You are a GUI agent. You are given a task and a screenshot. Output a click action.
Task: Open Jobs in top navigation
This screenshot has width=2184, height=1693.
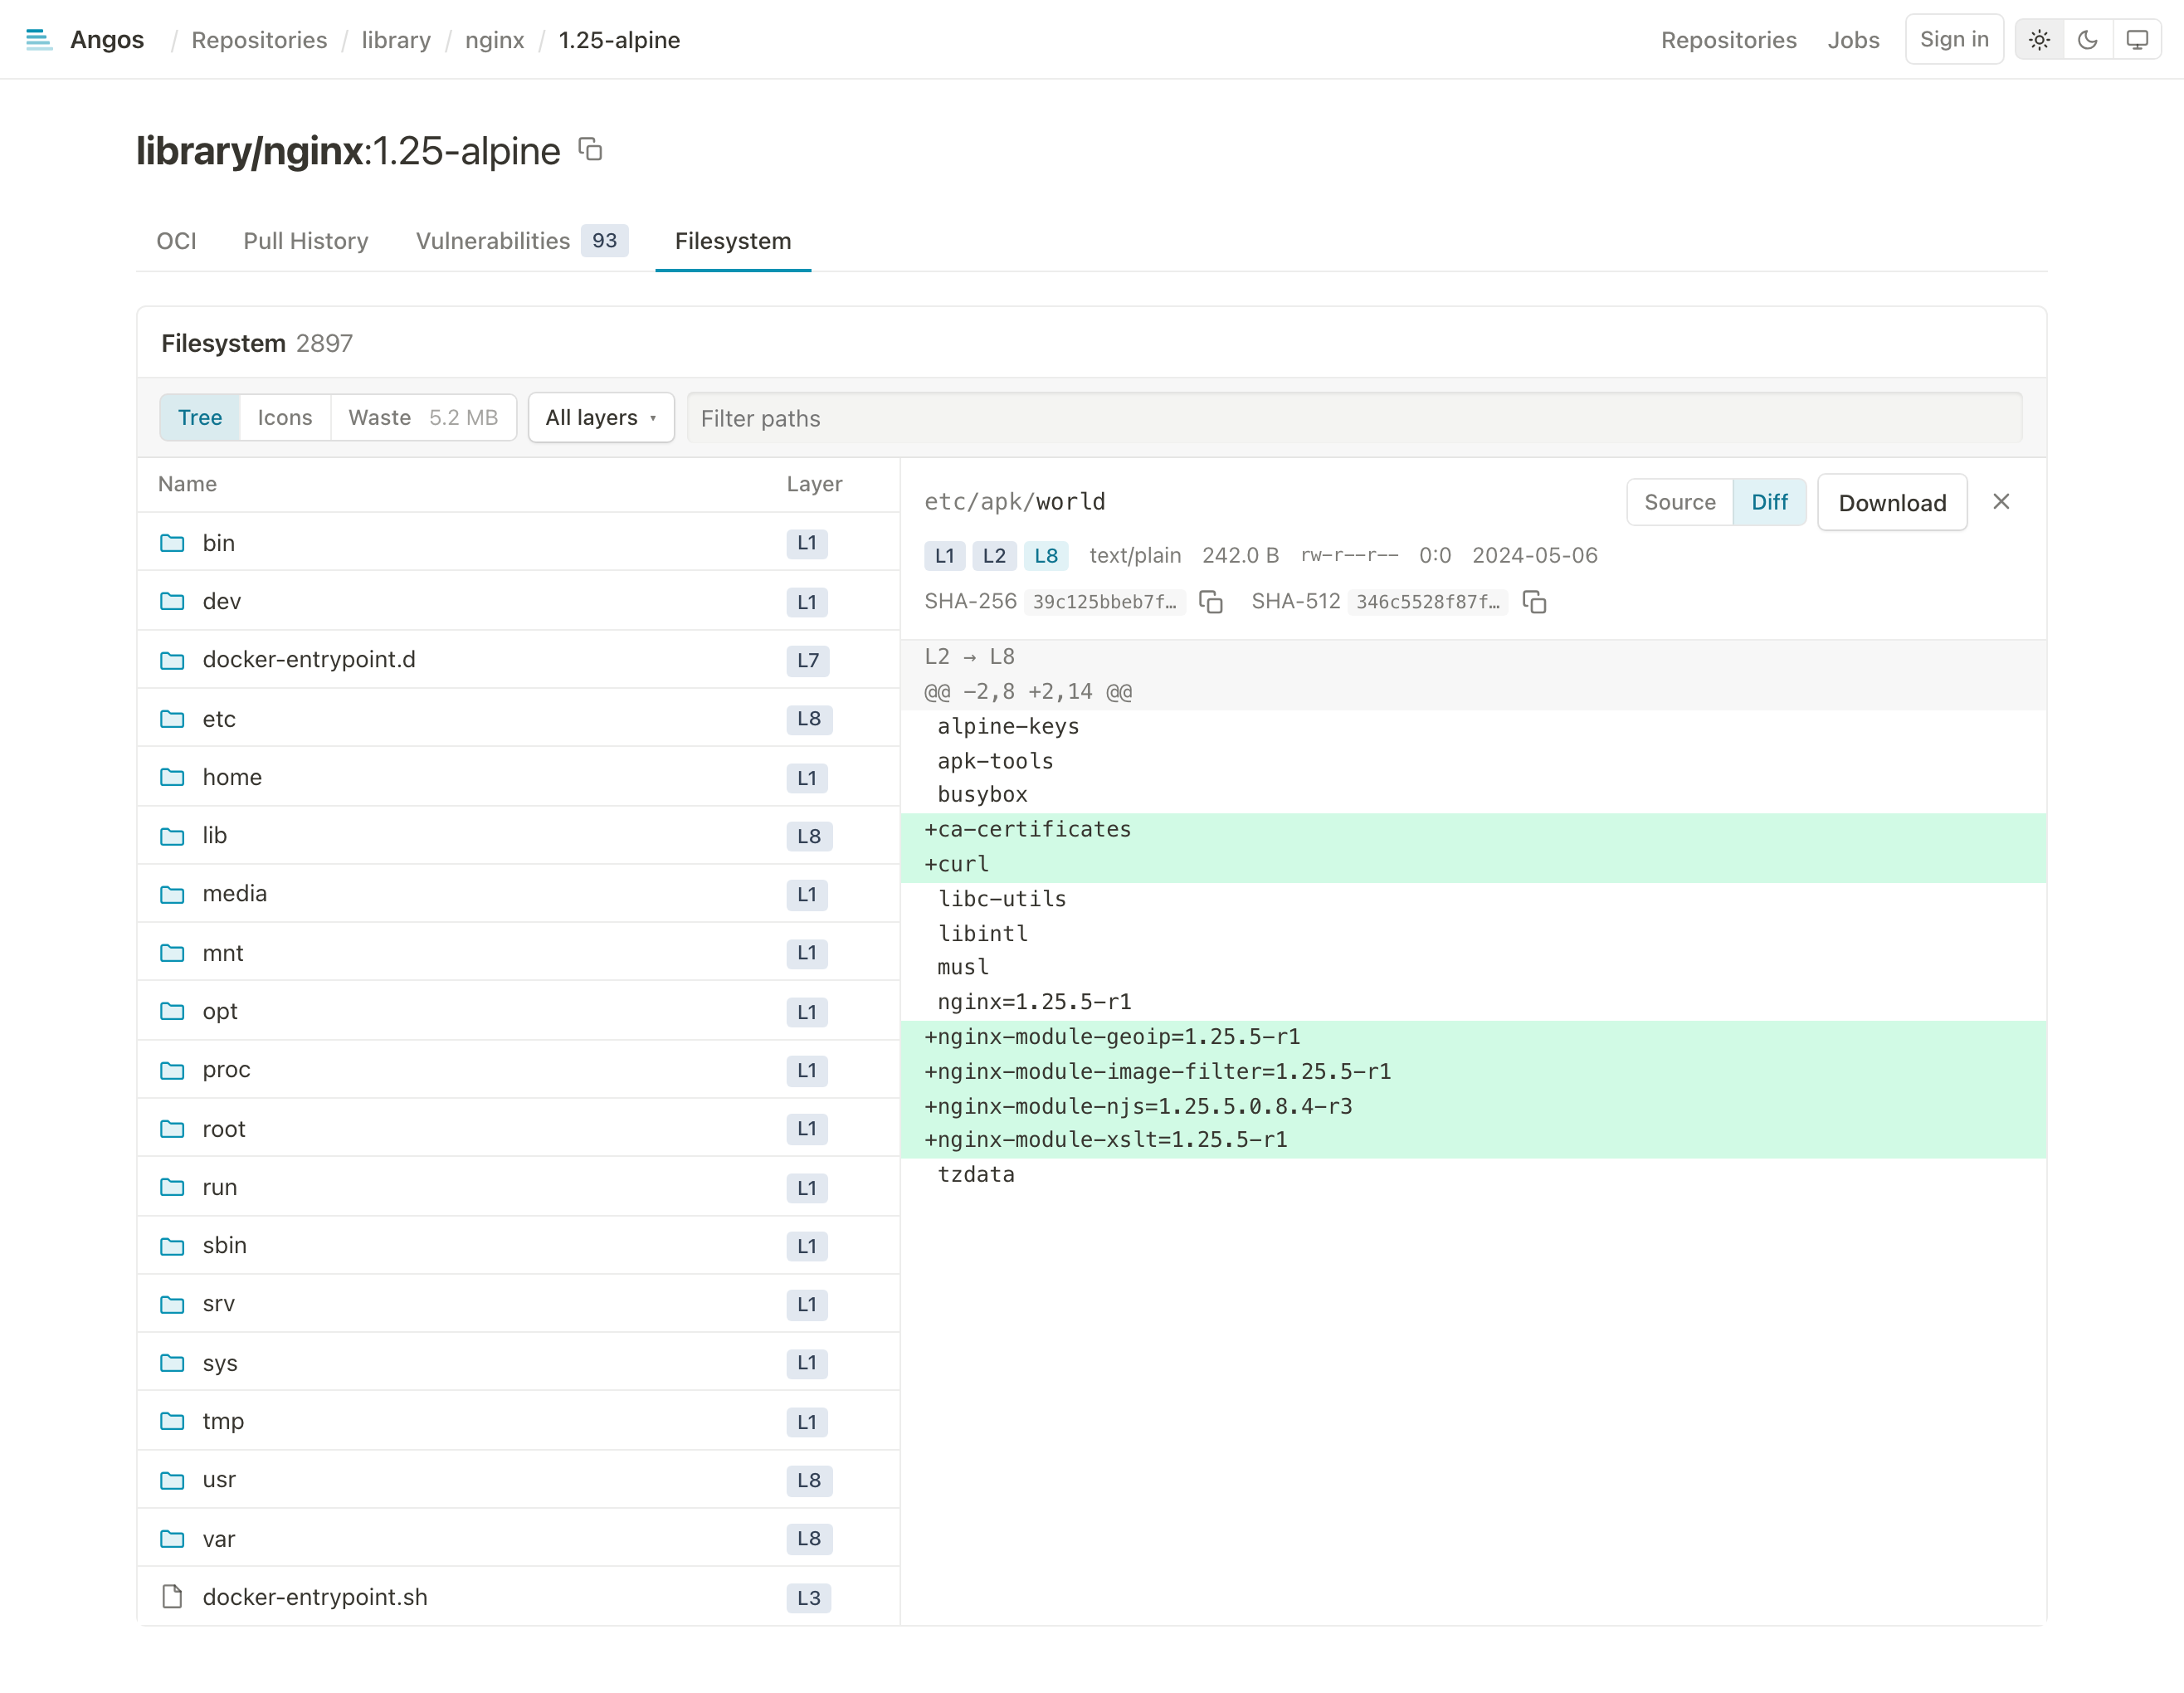click(x=1853, y=40)
